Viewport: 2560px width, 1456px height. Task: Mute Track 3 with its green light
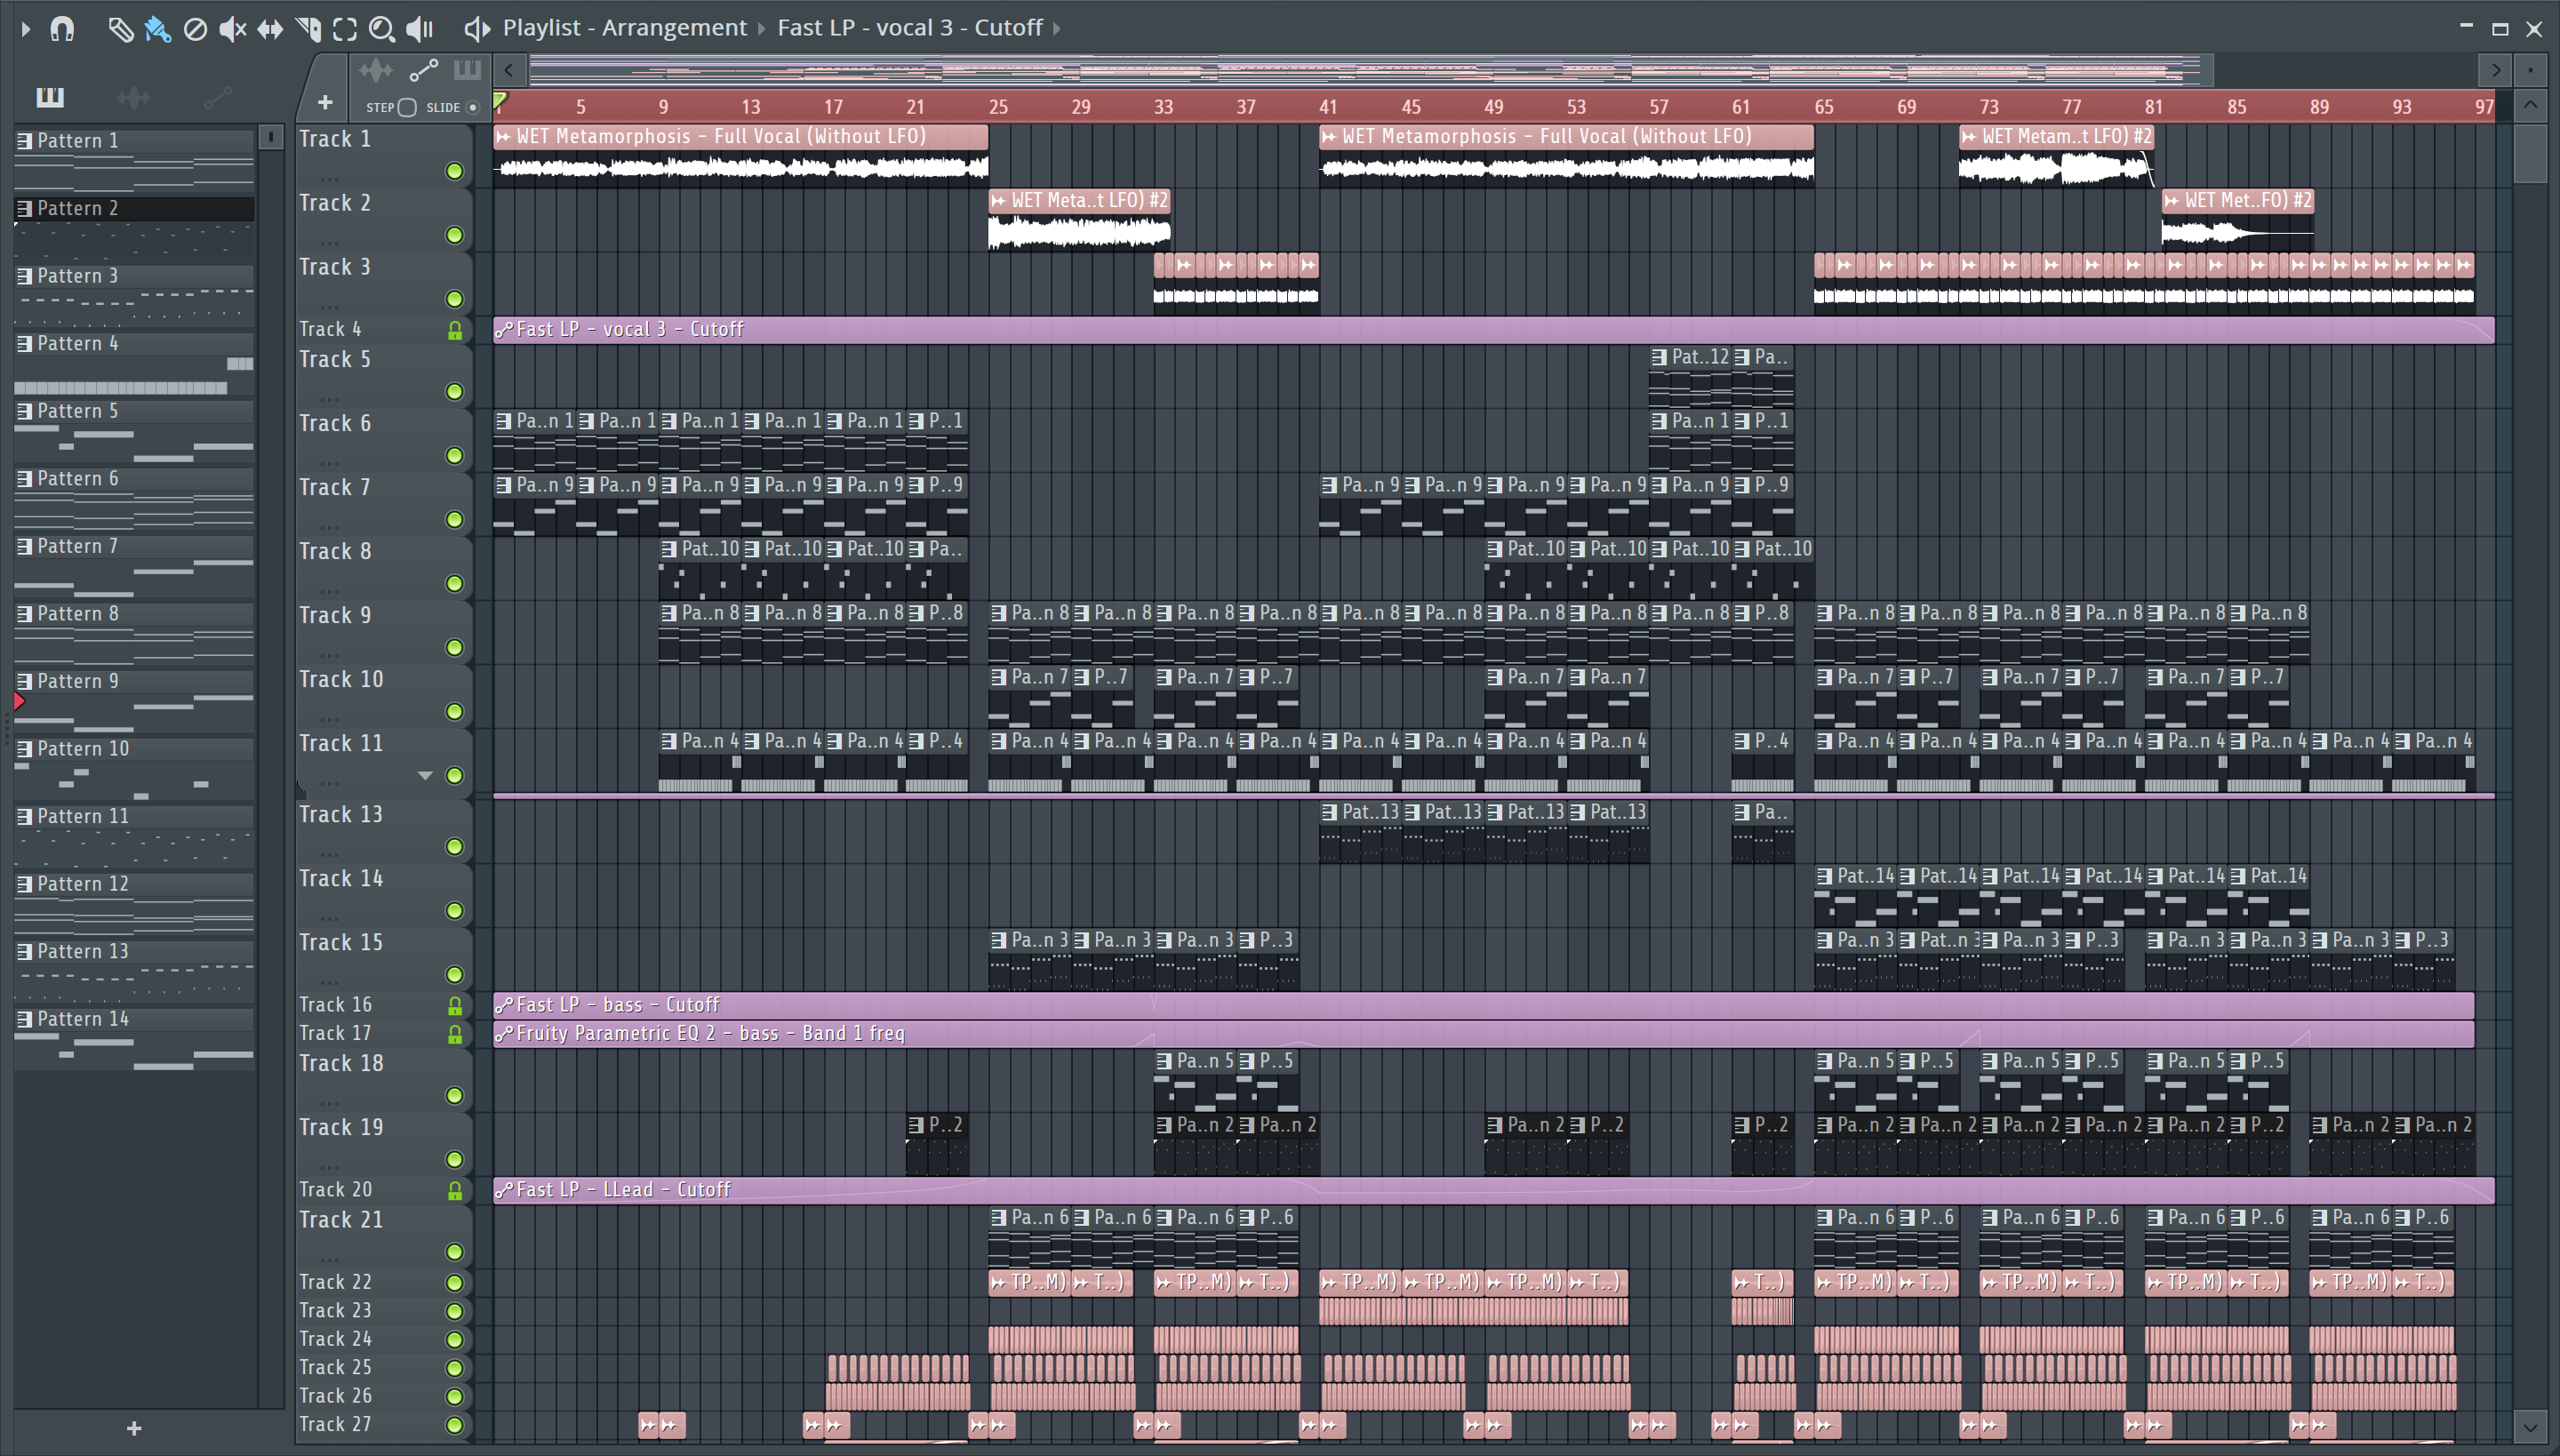[455, 299]
